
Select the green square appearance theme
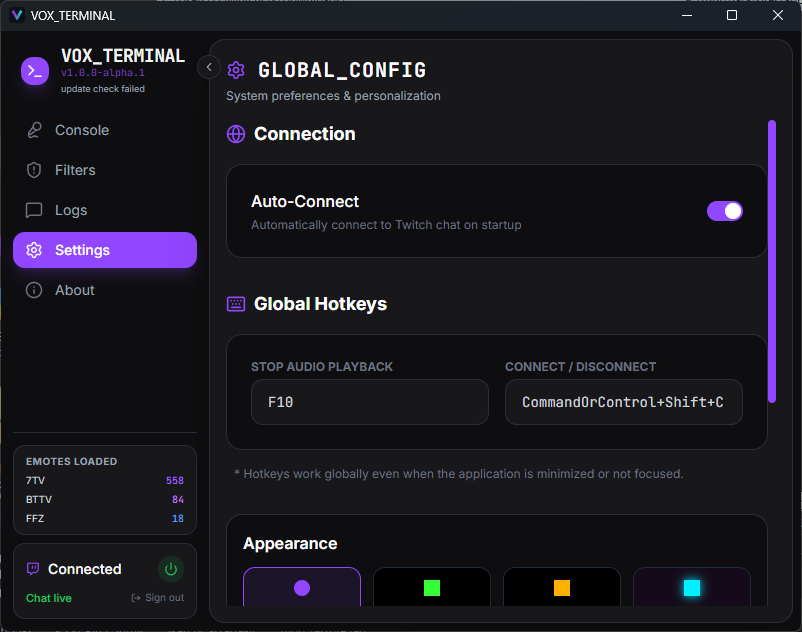(x=432, y=587)
